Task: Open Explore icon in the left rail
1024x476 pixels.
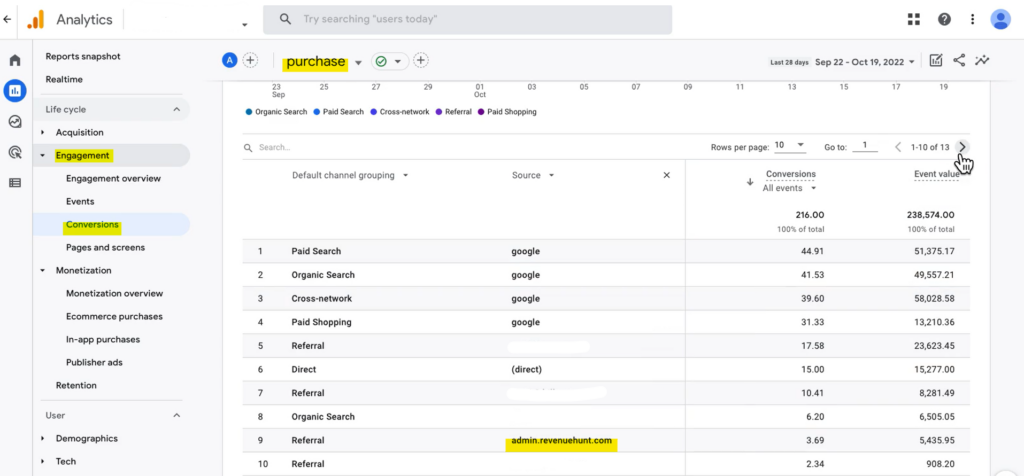Action: [x=15, y=121]
